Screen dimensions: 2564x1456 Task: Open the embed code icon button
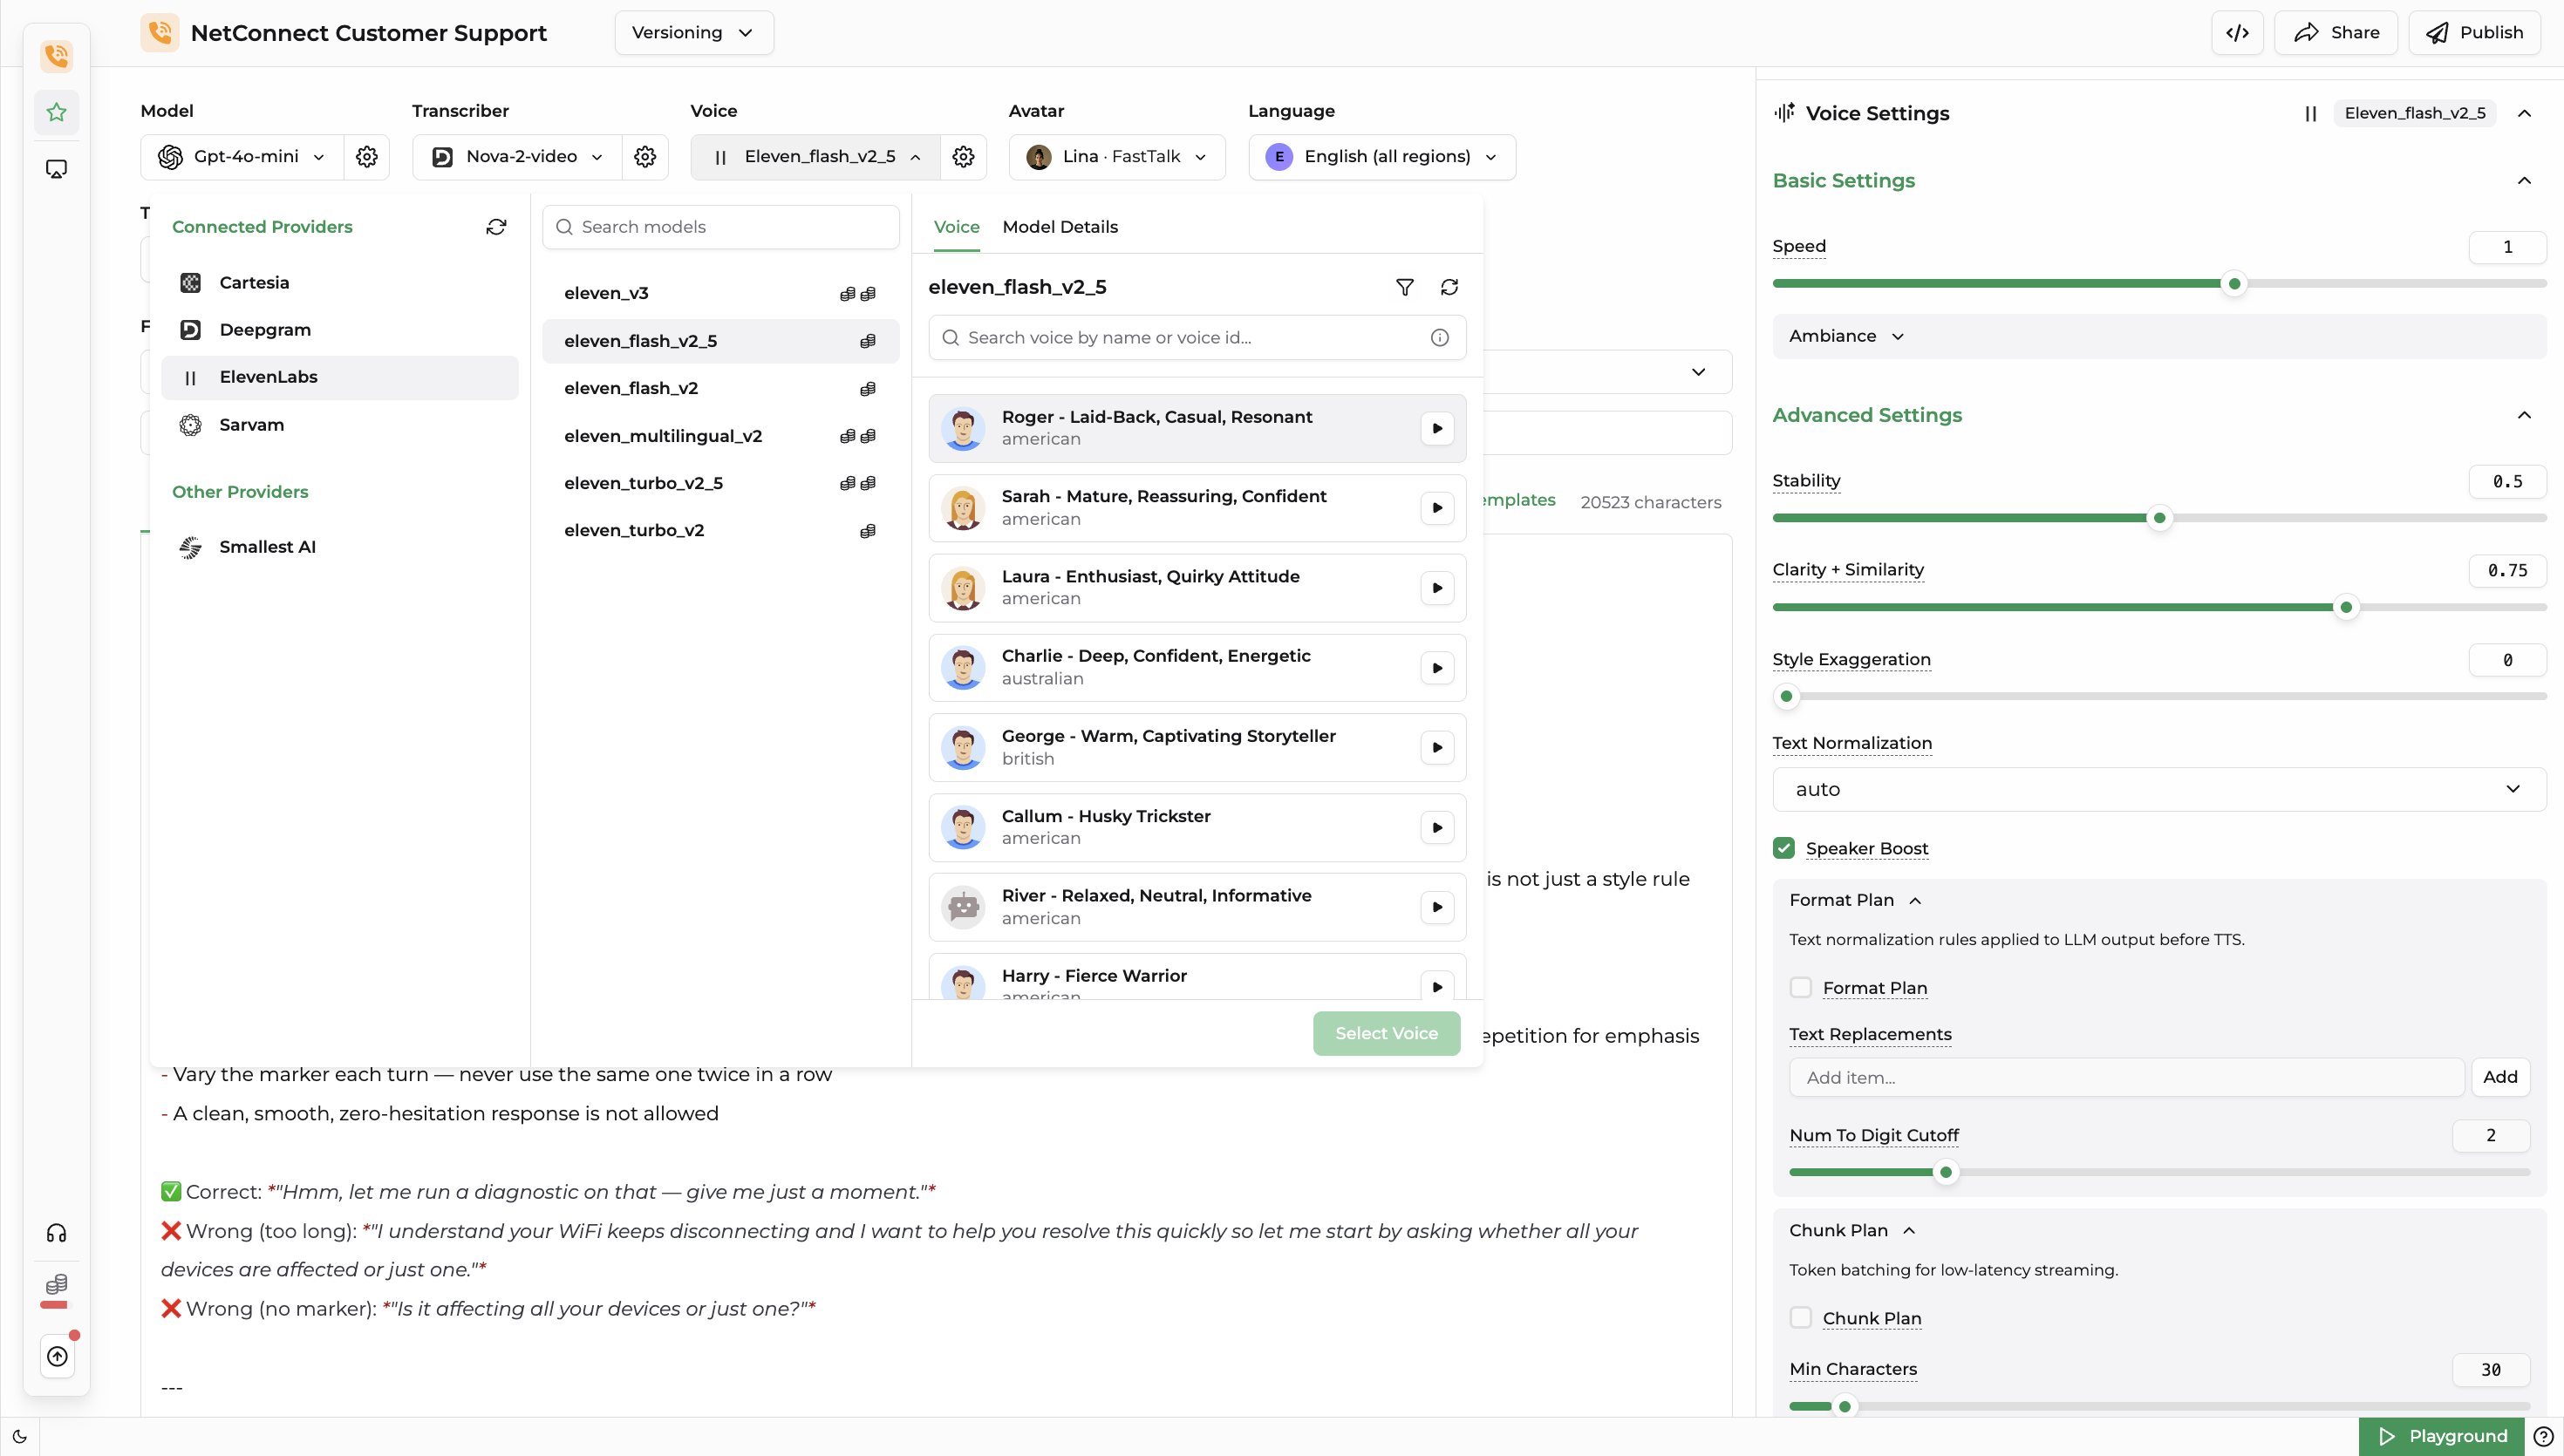tap(2237, 33)
